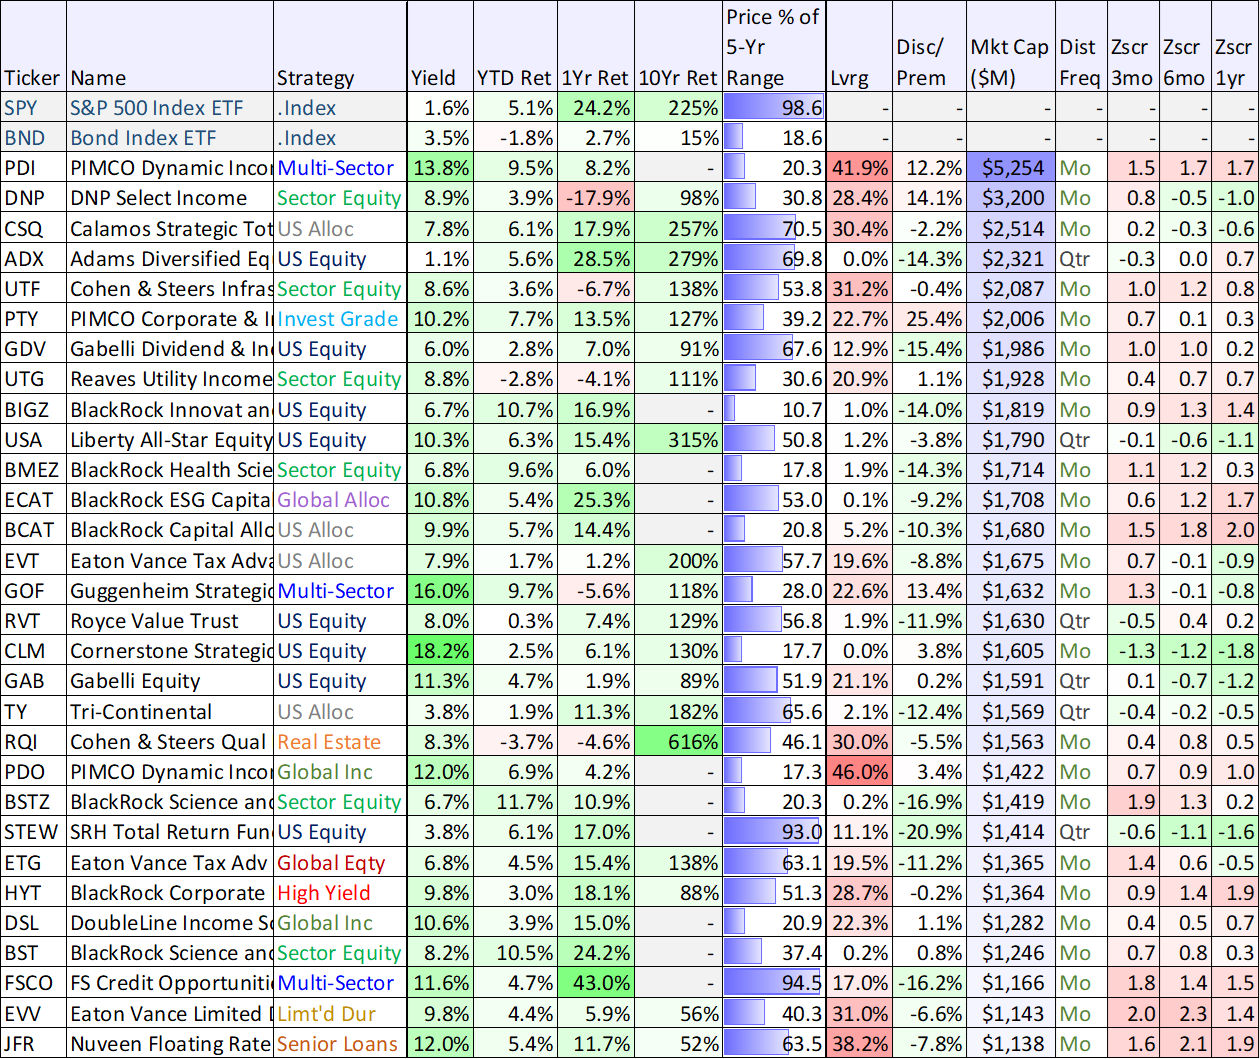1260x1059 pixels.
Task: Click PDI's 41.9% leverage cell
Action: click(x=859, y=168)
